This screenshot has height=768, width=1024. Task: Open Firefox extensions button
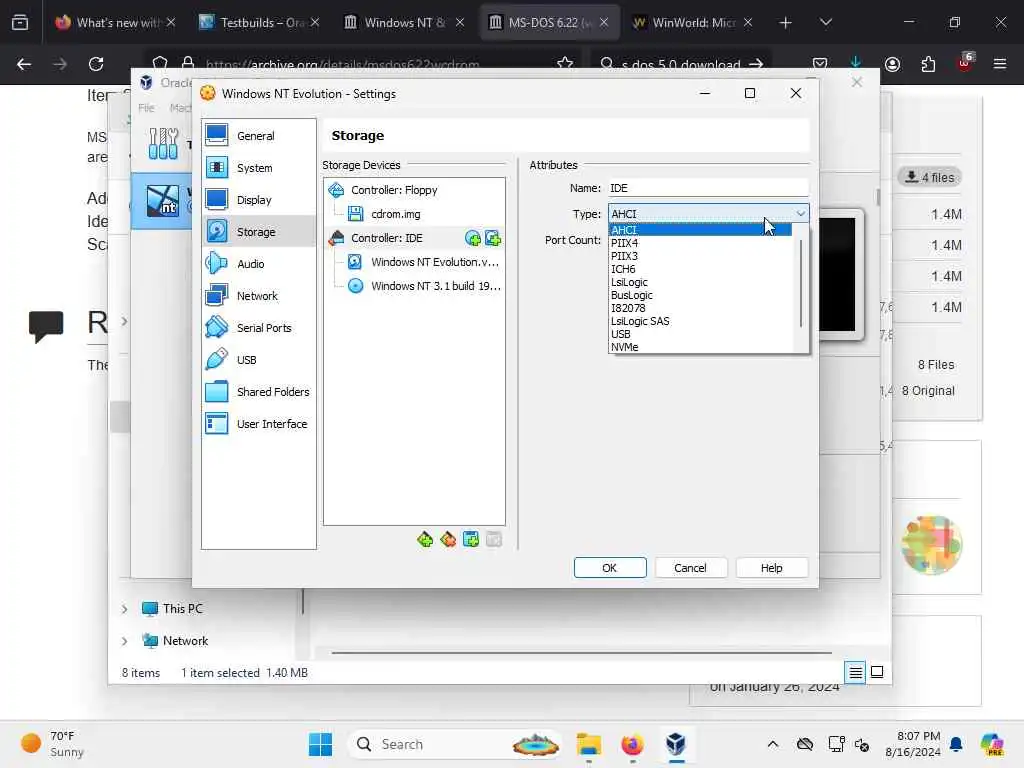pos(928,64)
